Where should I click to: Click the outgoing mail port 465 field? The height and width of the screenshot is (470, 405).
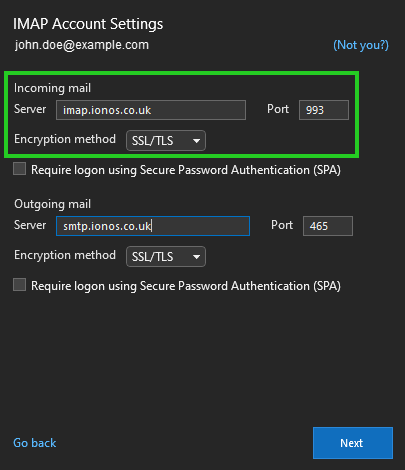[x=328, y=226]
